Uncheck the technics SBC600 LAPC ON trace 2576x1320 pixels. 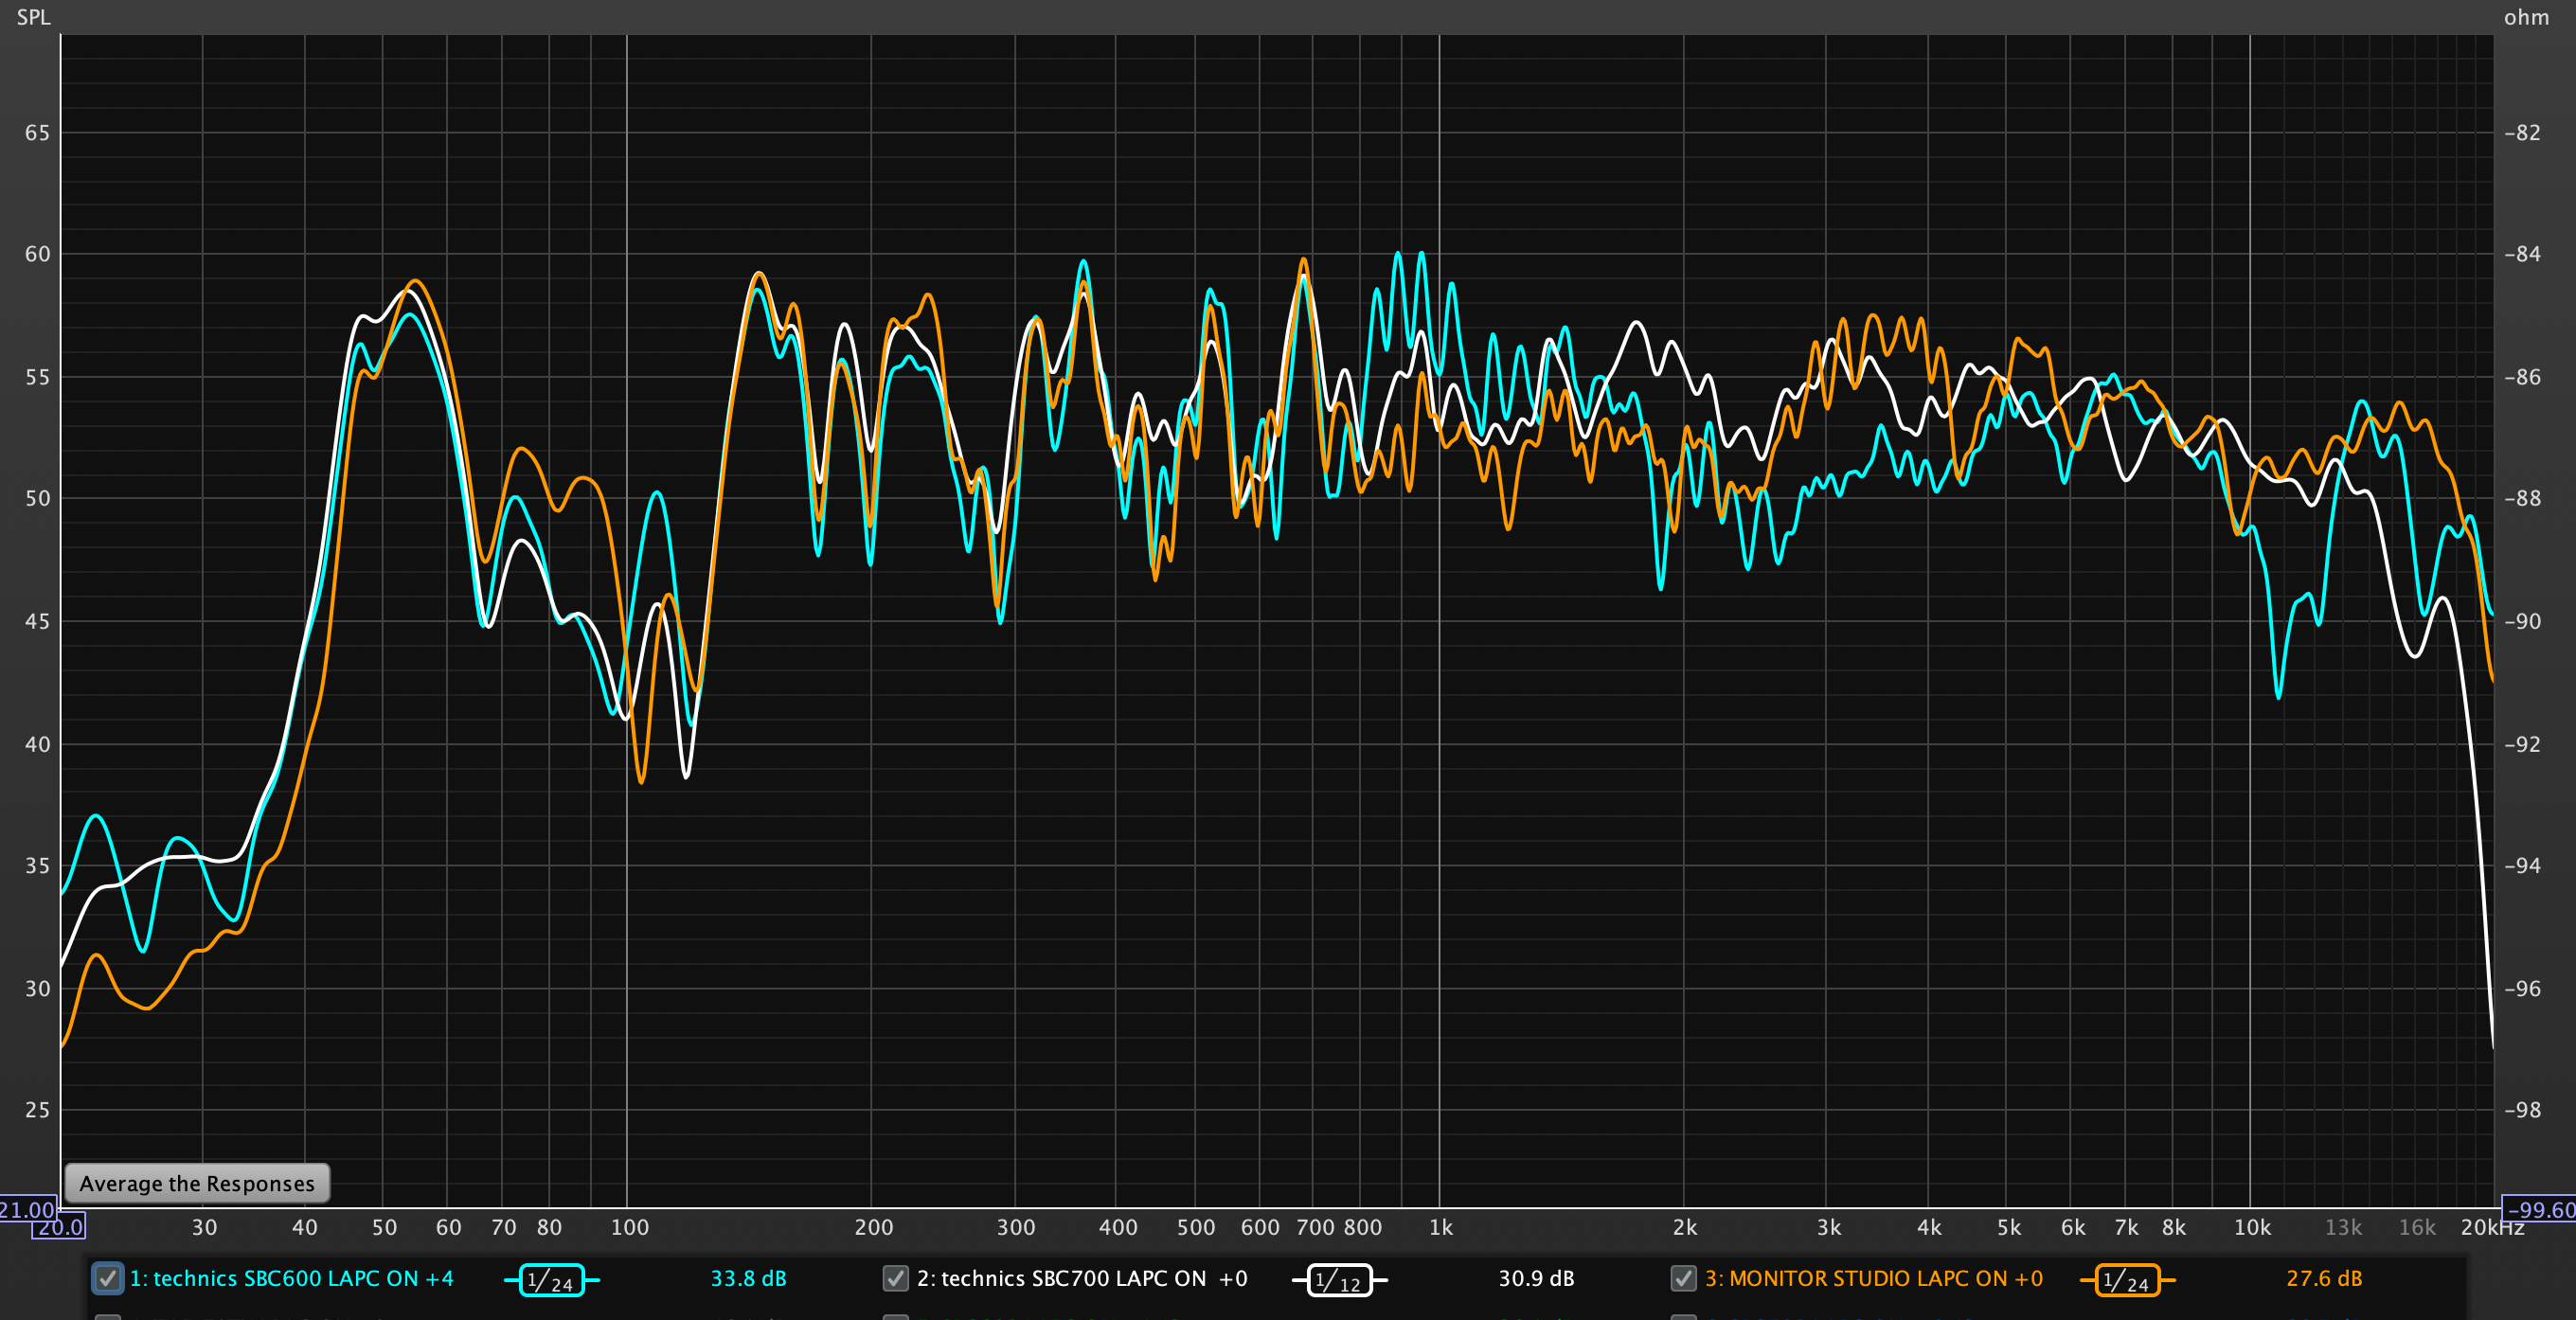click(x=108, y=1278)
